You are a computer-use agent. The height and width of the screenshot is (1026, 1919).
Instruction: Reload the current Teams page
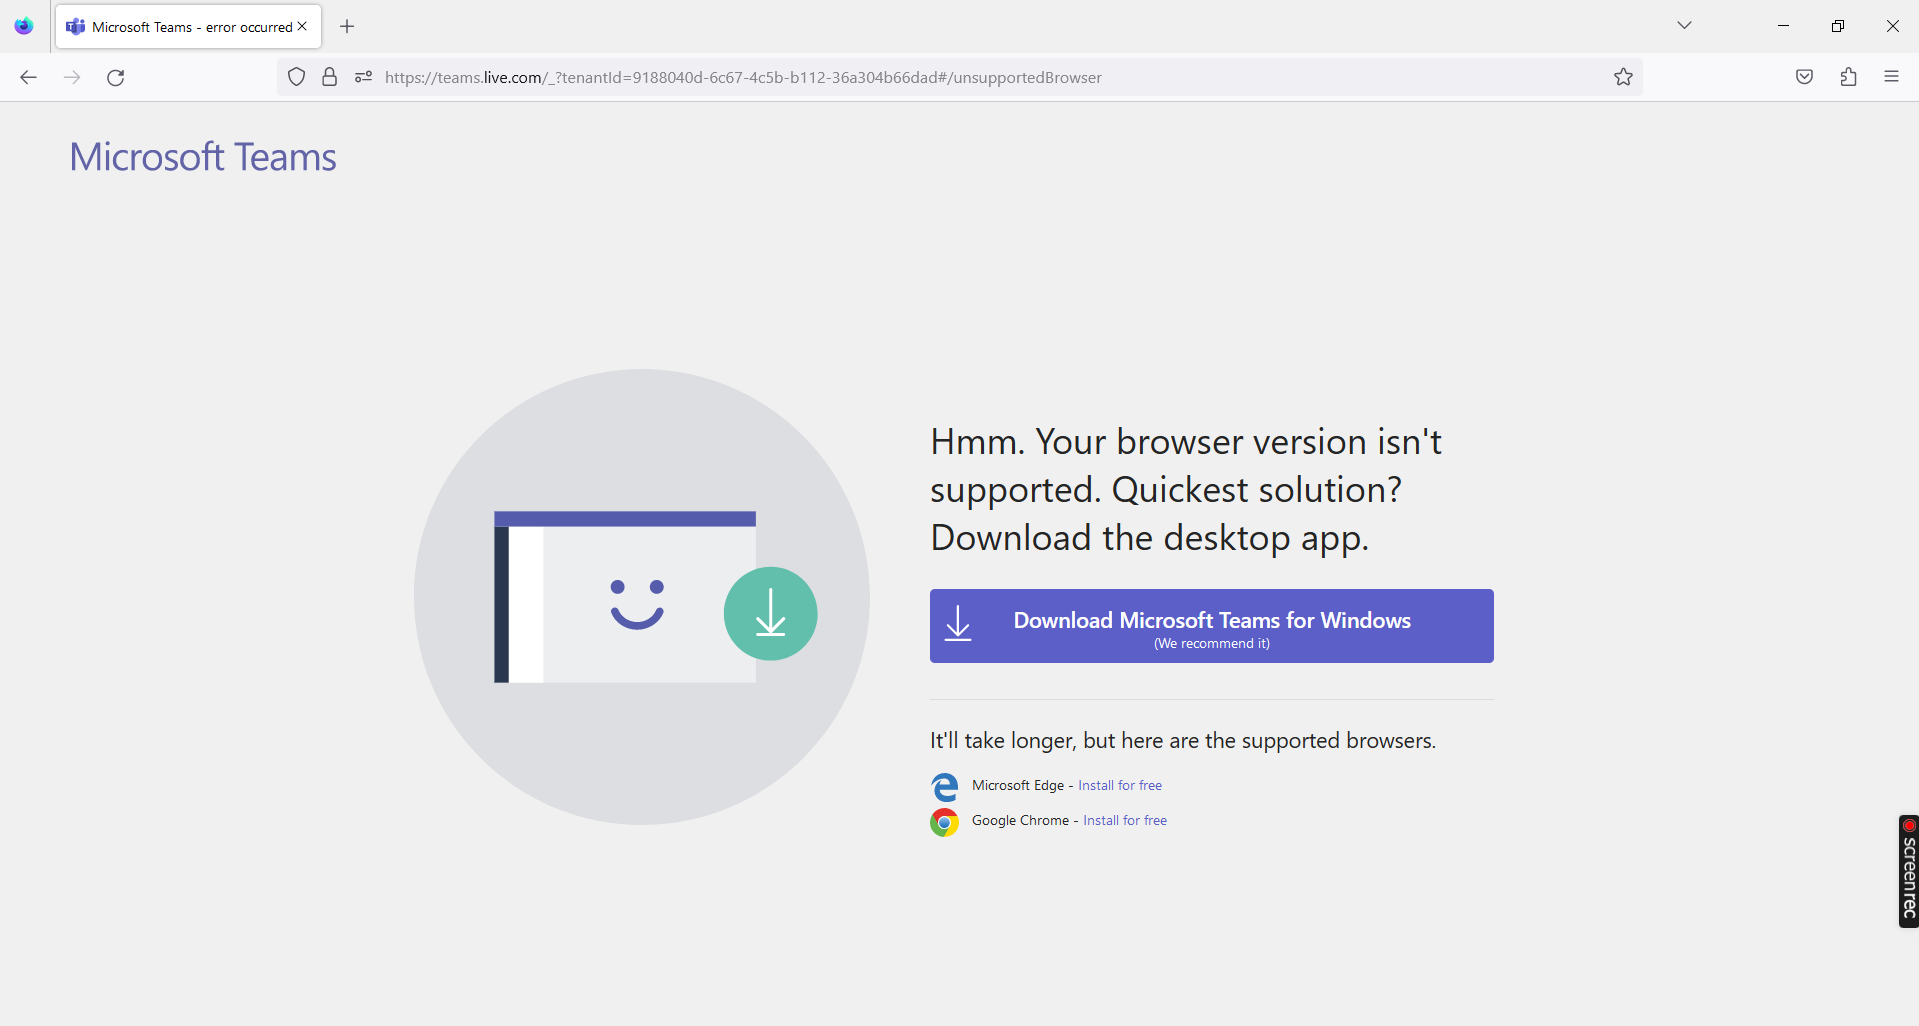click(x=115, y=77)
